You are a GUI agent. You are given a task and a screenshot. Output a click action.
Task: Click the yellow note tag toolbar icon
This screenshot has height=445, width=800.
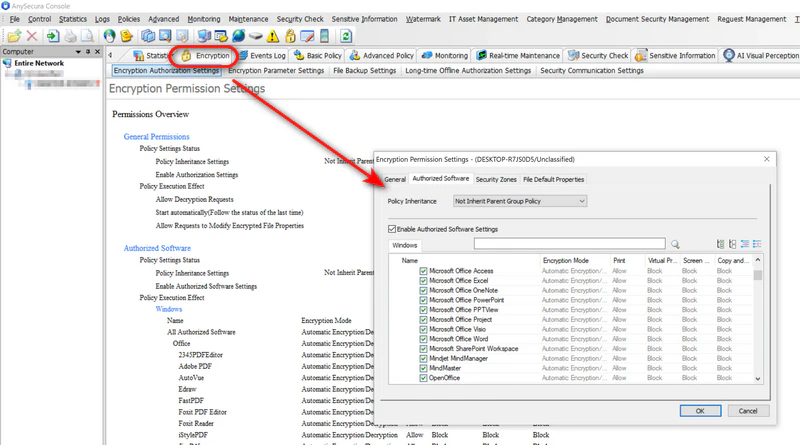point(127,36)
